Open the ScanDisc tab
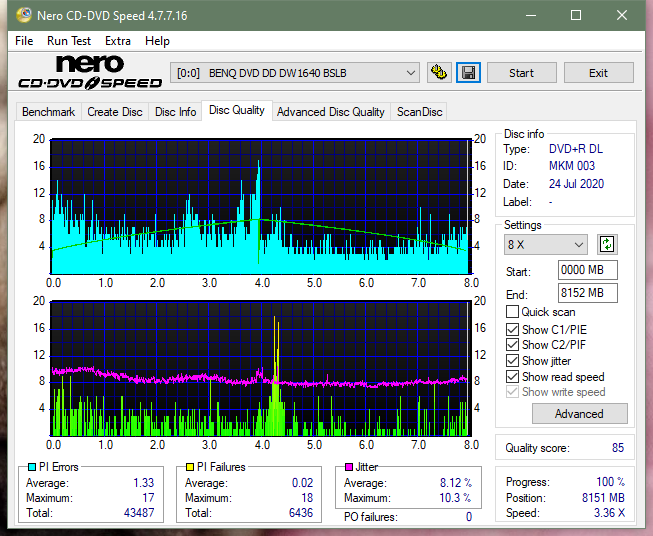The height and width of the screenshot is (536, 653). tap(419, 112)
